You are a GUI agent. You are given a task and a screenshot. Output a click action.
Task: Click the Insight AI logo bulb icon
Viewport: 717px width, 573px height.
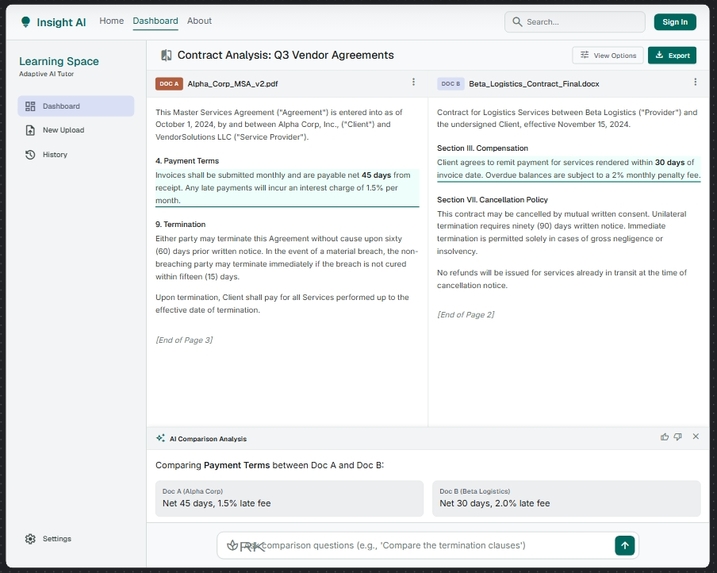click(26, 21)
